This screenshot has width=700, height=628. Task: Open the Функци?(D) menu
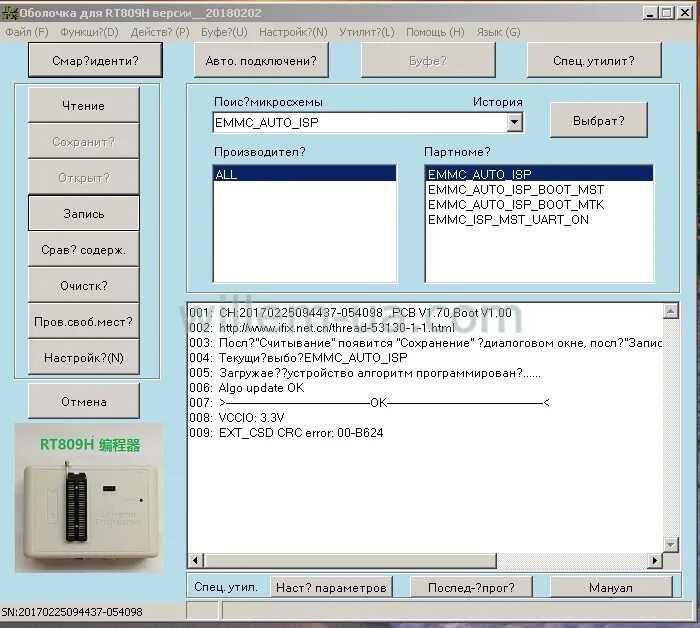(x=89, y=32)
